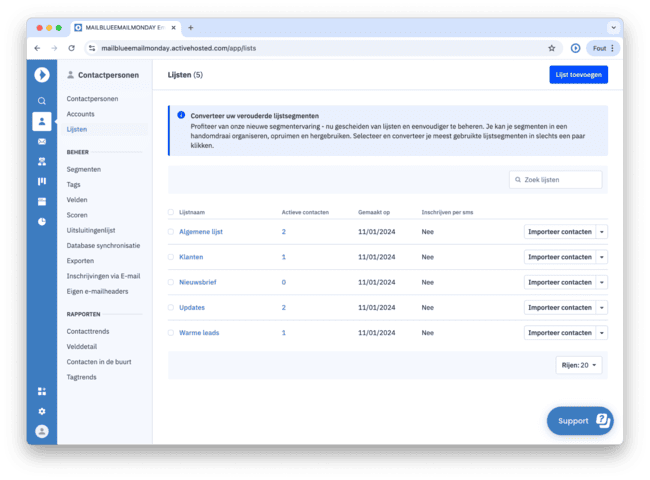This screenshot has height=480, width=650.
Task: Open the Campaigns envelope icon
Action: (x=42, y=141)
